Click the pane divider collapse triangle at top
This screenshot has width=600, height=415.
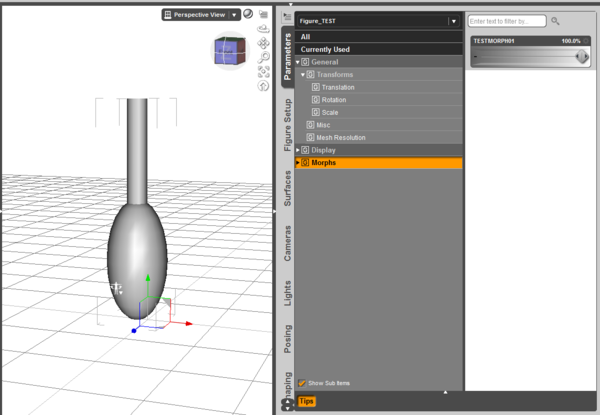pyautogui.click(x=291, y=5)
